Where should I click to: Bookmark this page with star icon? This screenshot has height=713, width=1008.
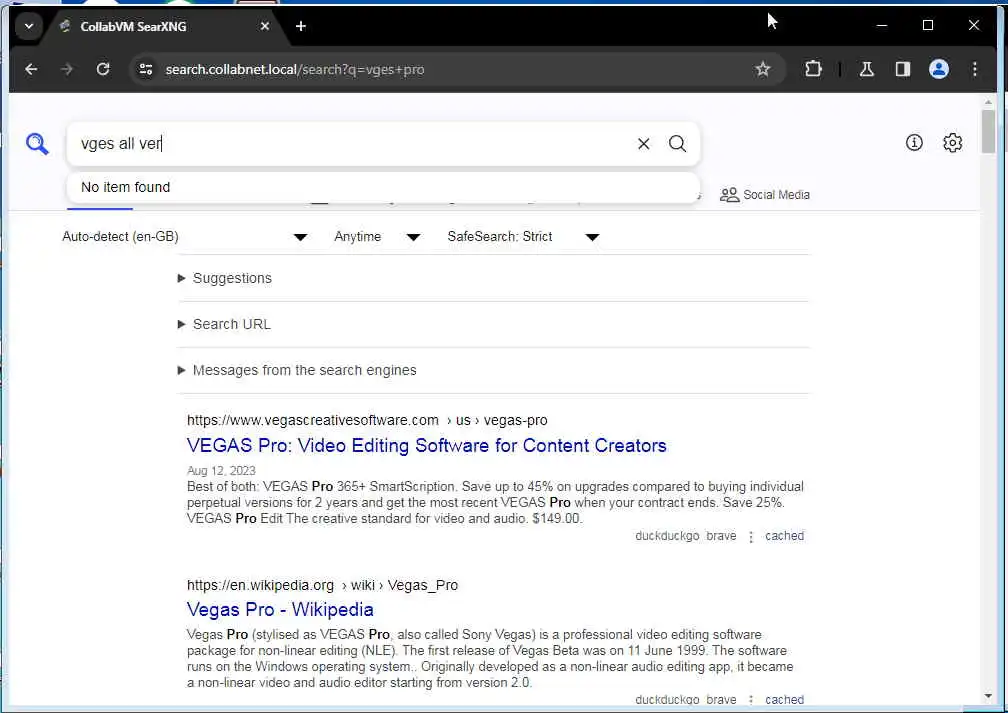coord(762,69)
